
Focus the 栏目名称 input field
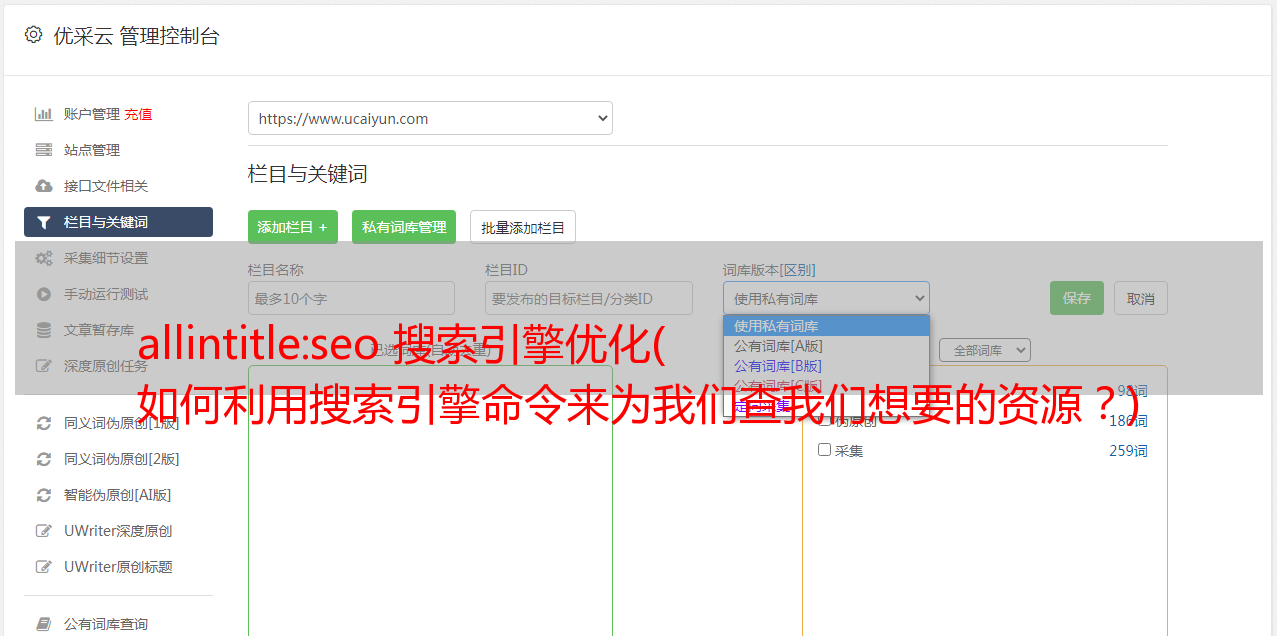pos(351,298)
